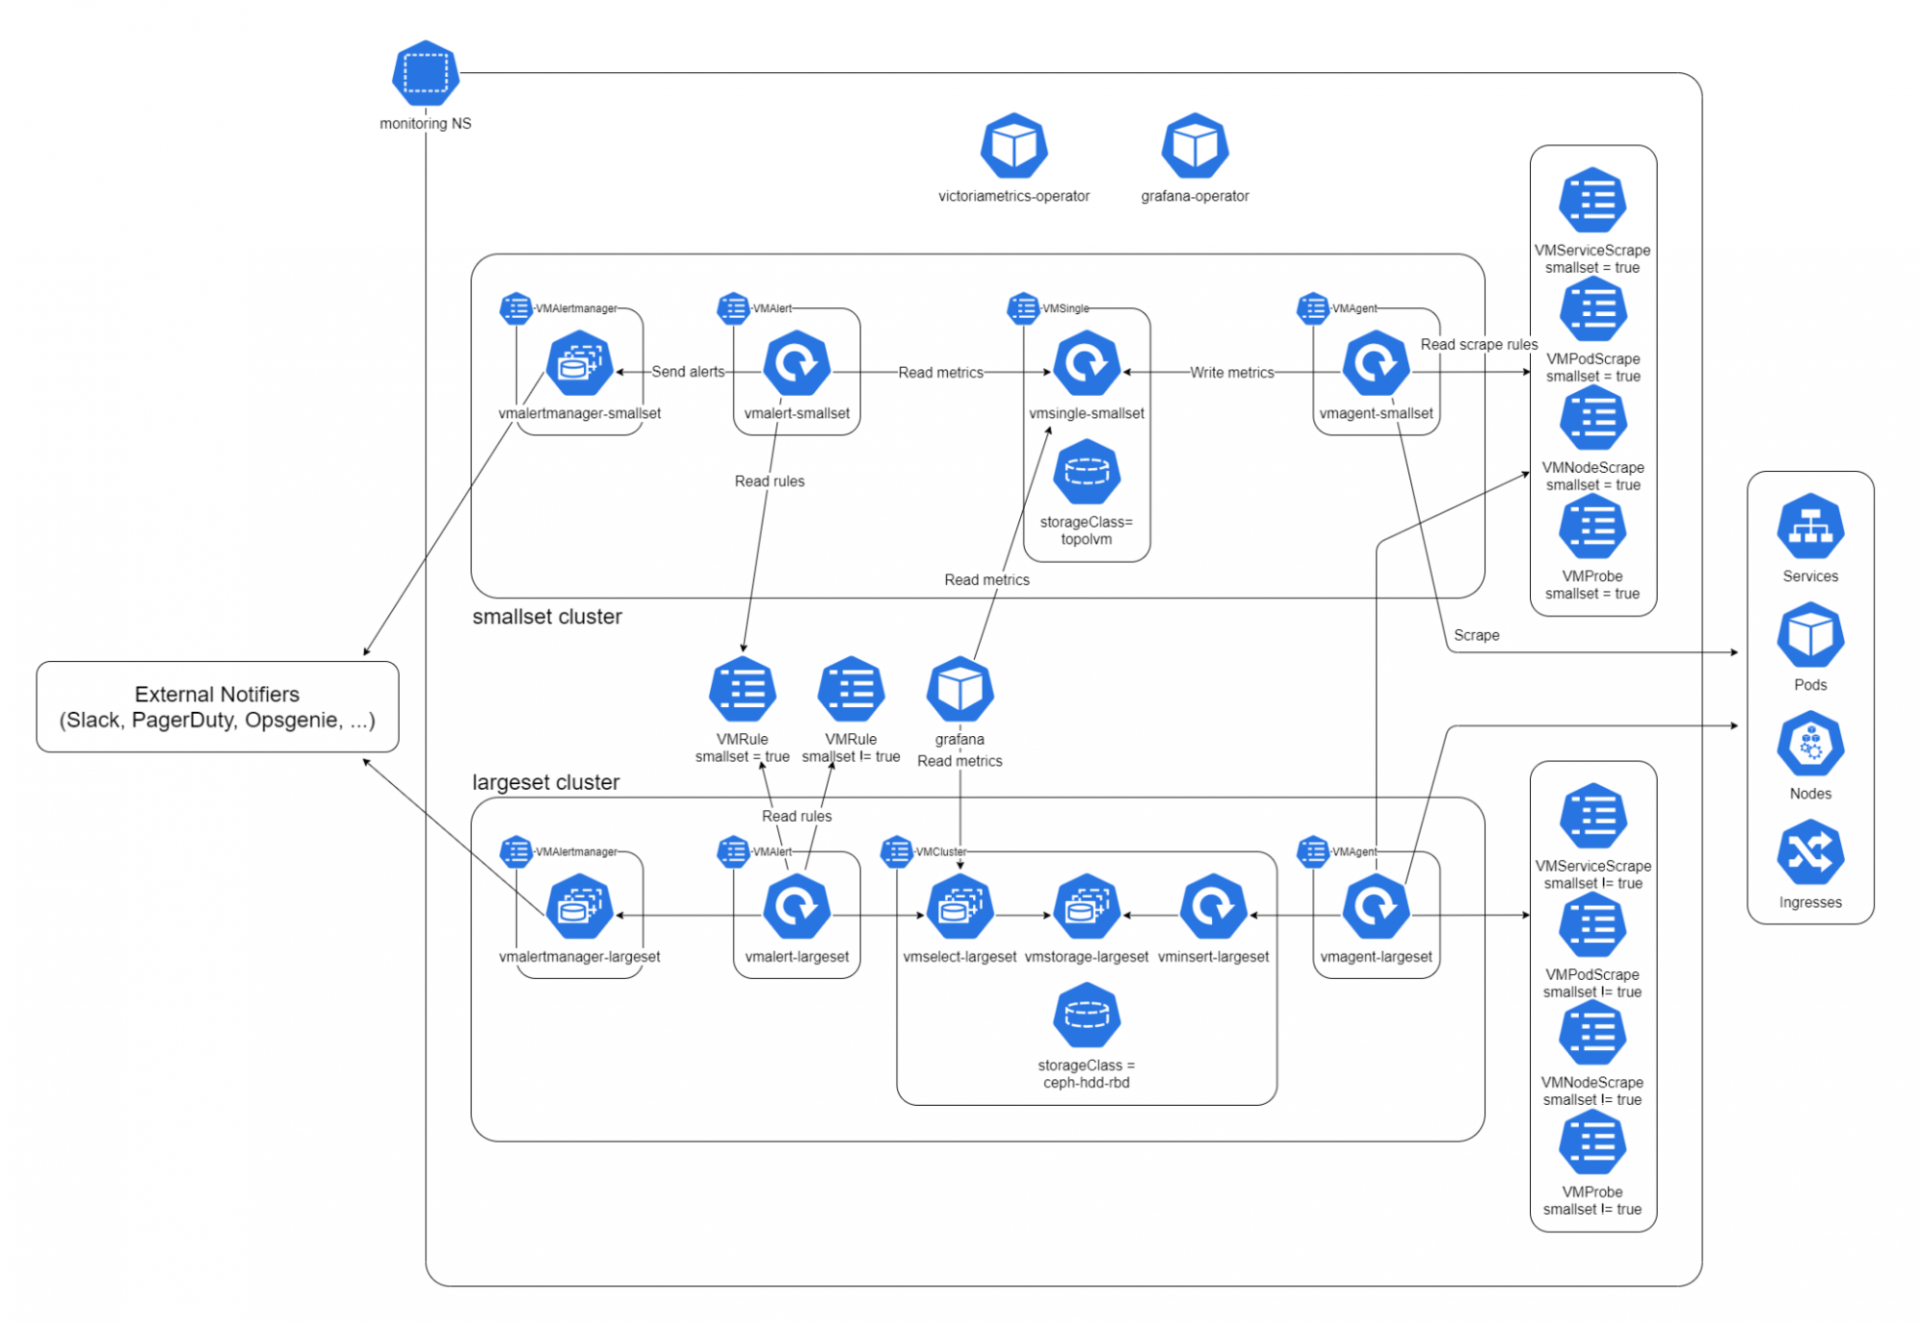Click the VMCluster CRD icon

(x=897, y=852)
